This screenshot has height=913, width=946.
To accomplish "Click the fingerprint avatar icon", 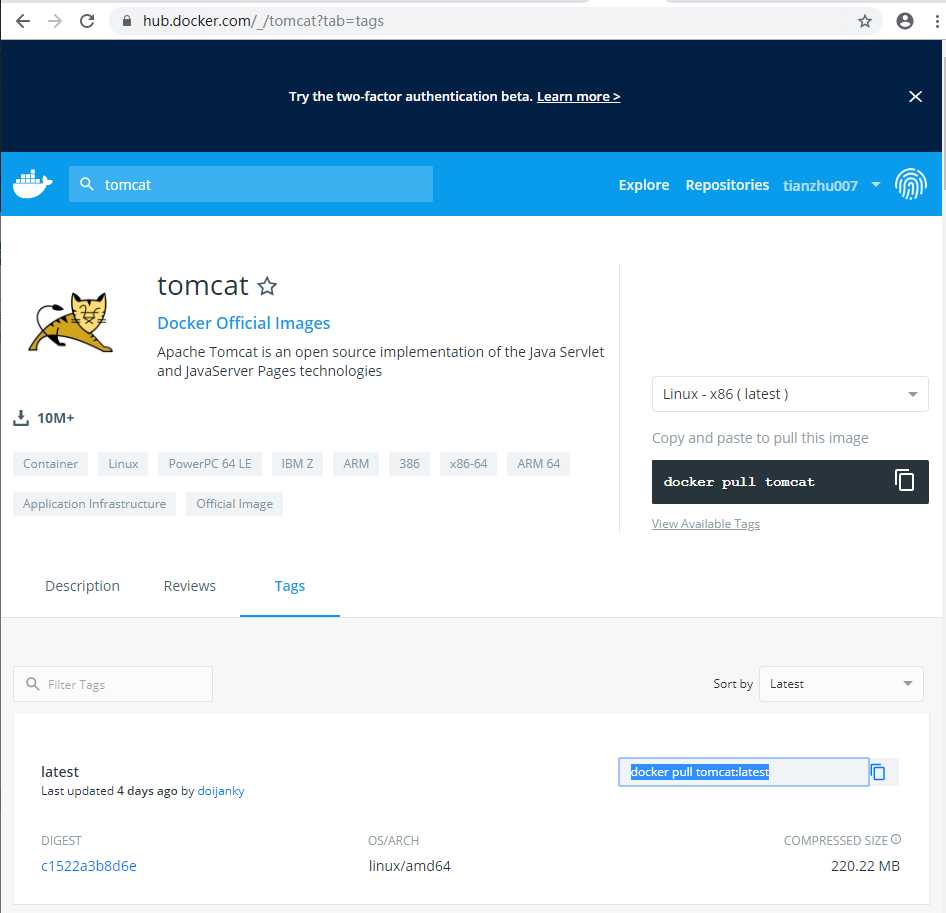I will (x=910, y=184).
